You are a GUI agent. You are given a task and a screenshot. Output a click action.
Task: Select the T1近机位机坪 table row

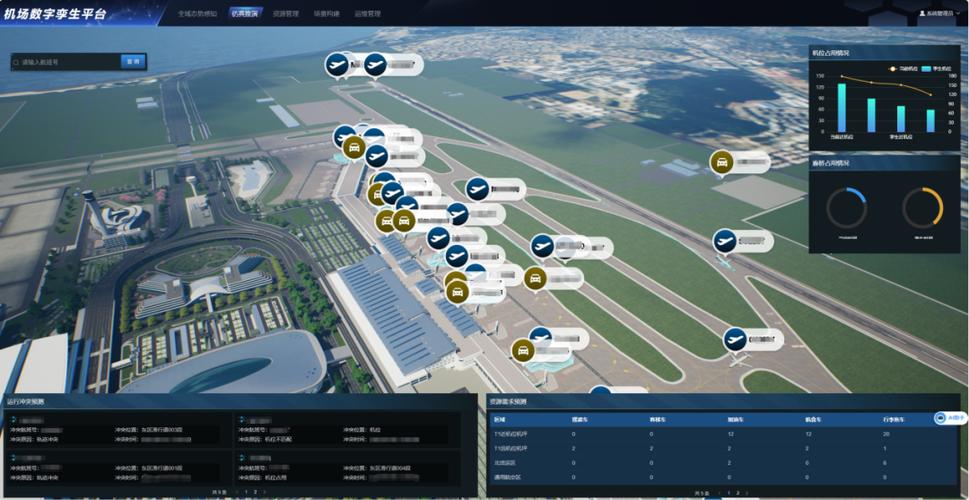[x=723, y=434]
